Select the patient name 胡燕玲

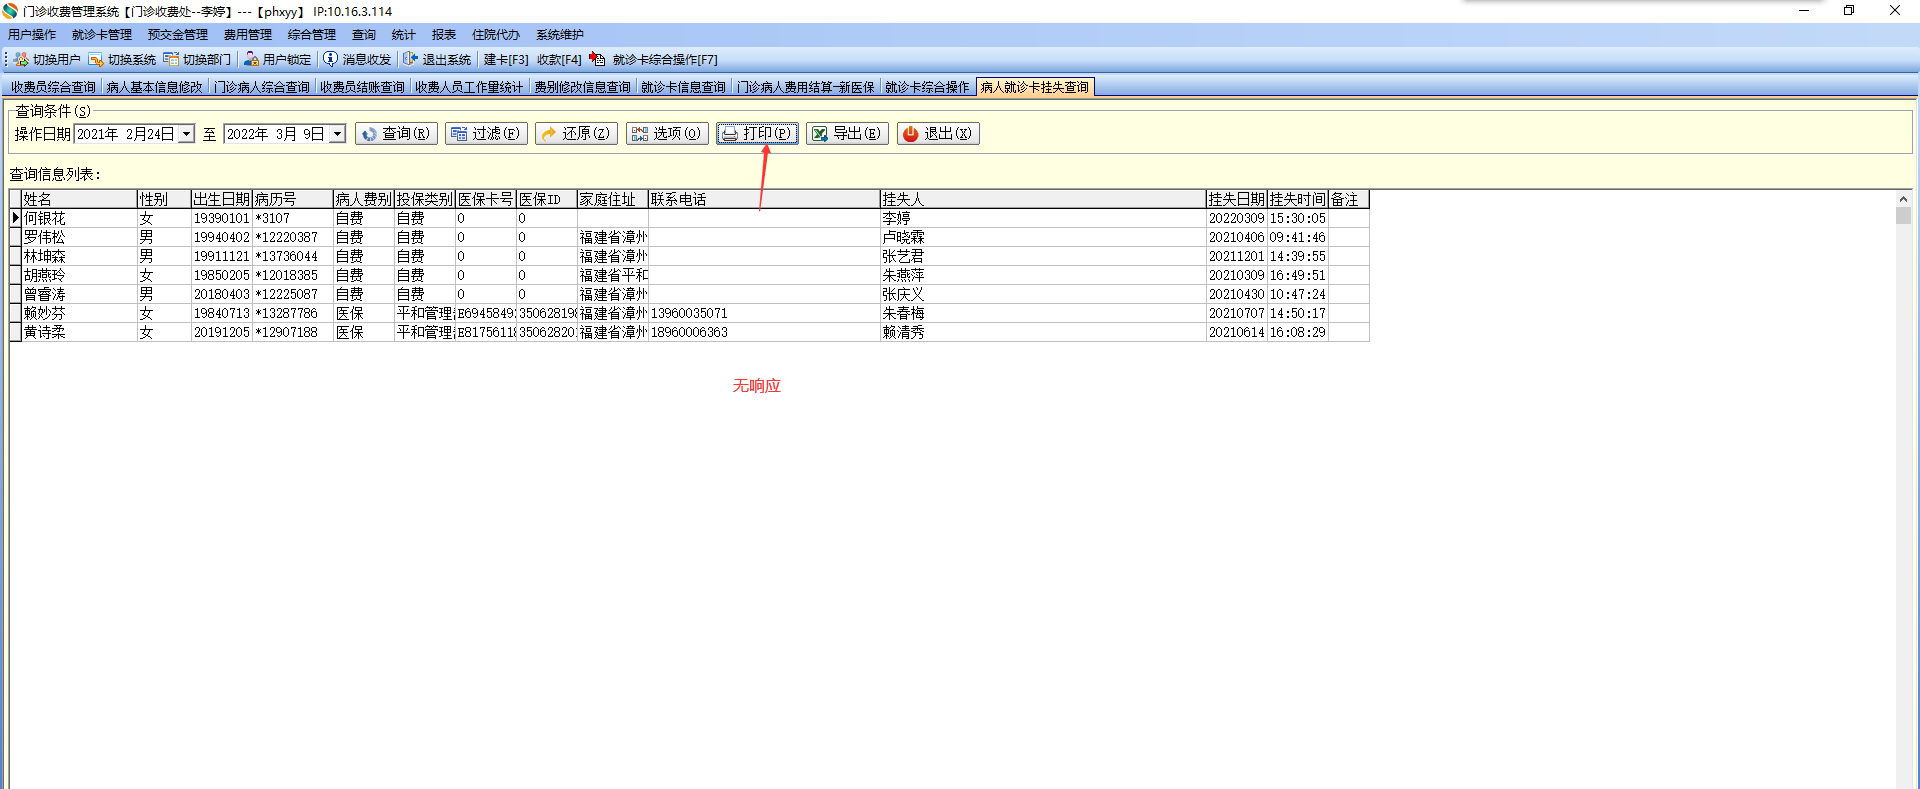click(45, 275)
